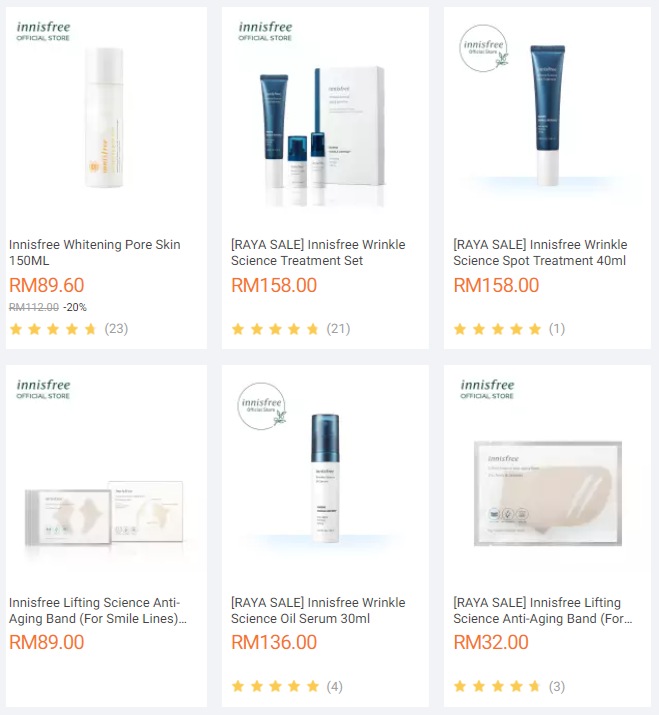Open the Wrinkle Science Spot Treatment 40ml title

[x=540, y=253]
